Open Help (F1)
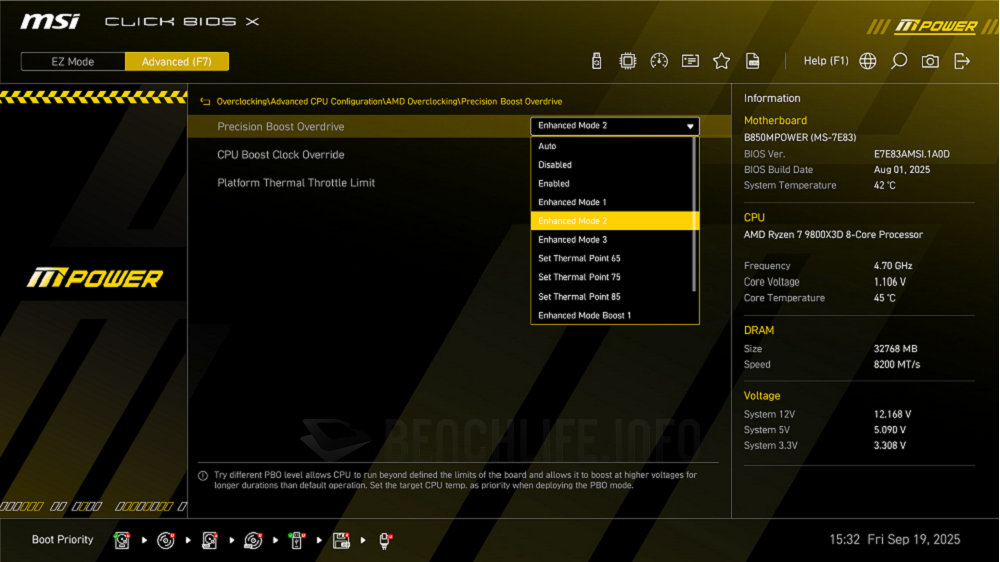 point(826,61)
